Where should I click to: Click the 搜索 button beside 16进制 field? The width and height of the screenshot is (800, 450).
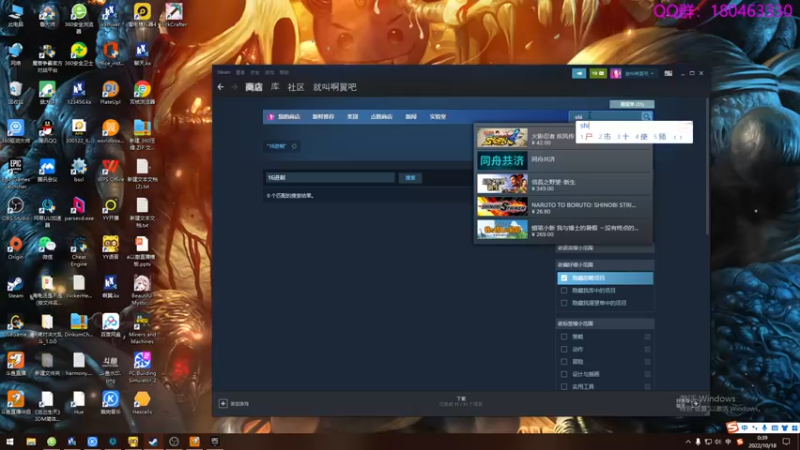tap(410, 178)
